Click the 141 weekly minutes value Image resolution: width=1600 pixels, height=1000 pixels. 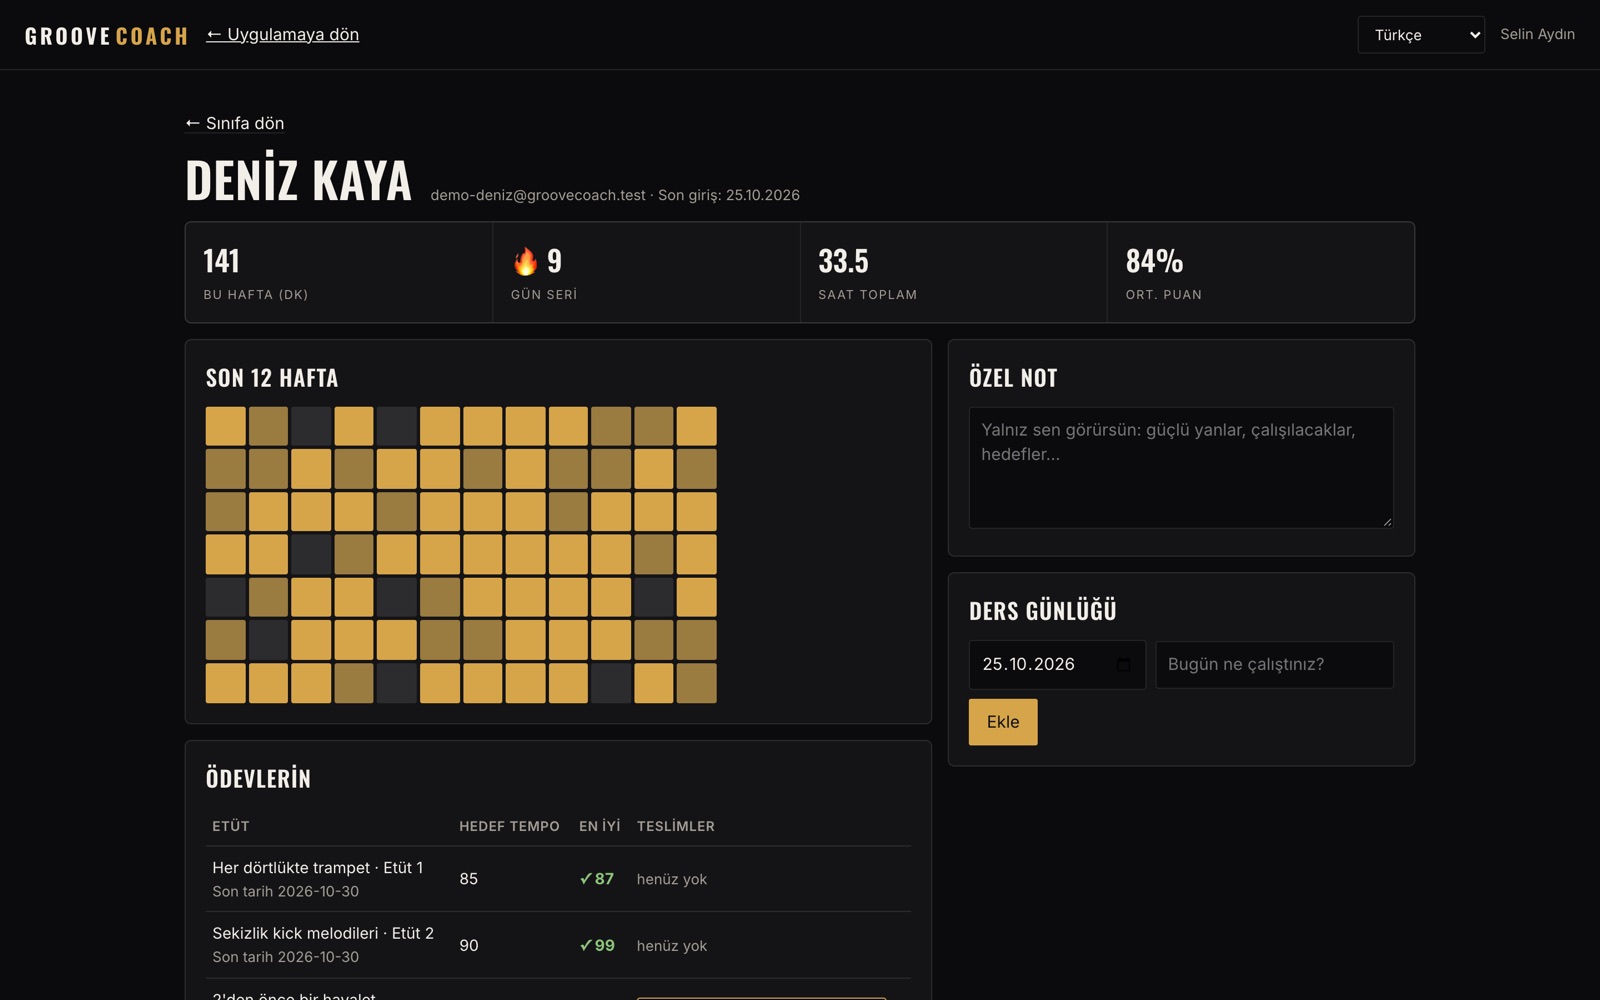[221, 261]
